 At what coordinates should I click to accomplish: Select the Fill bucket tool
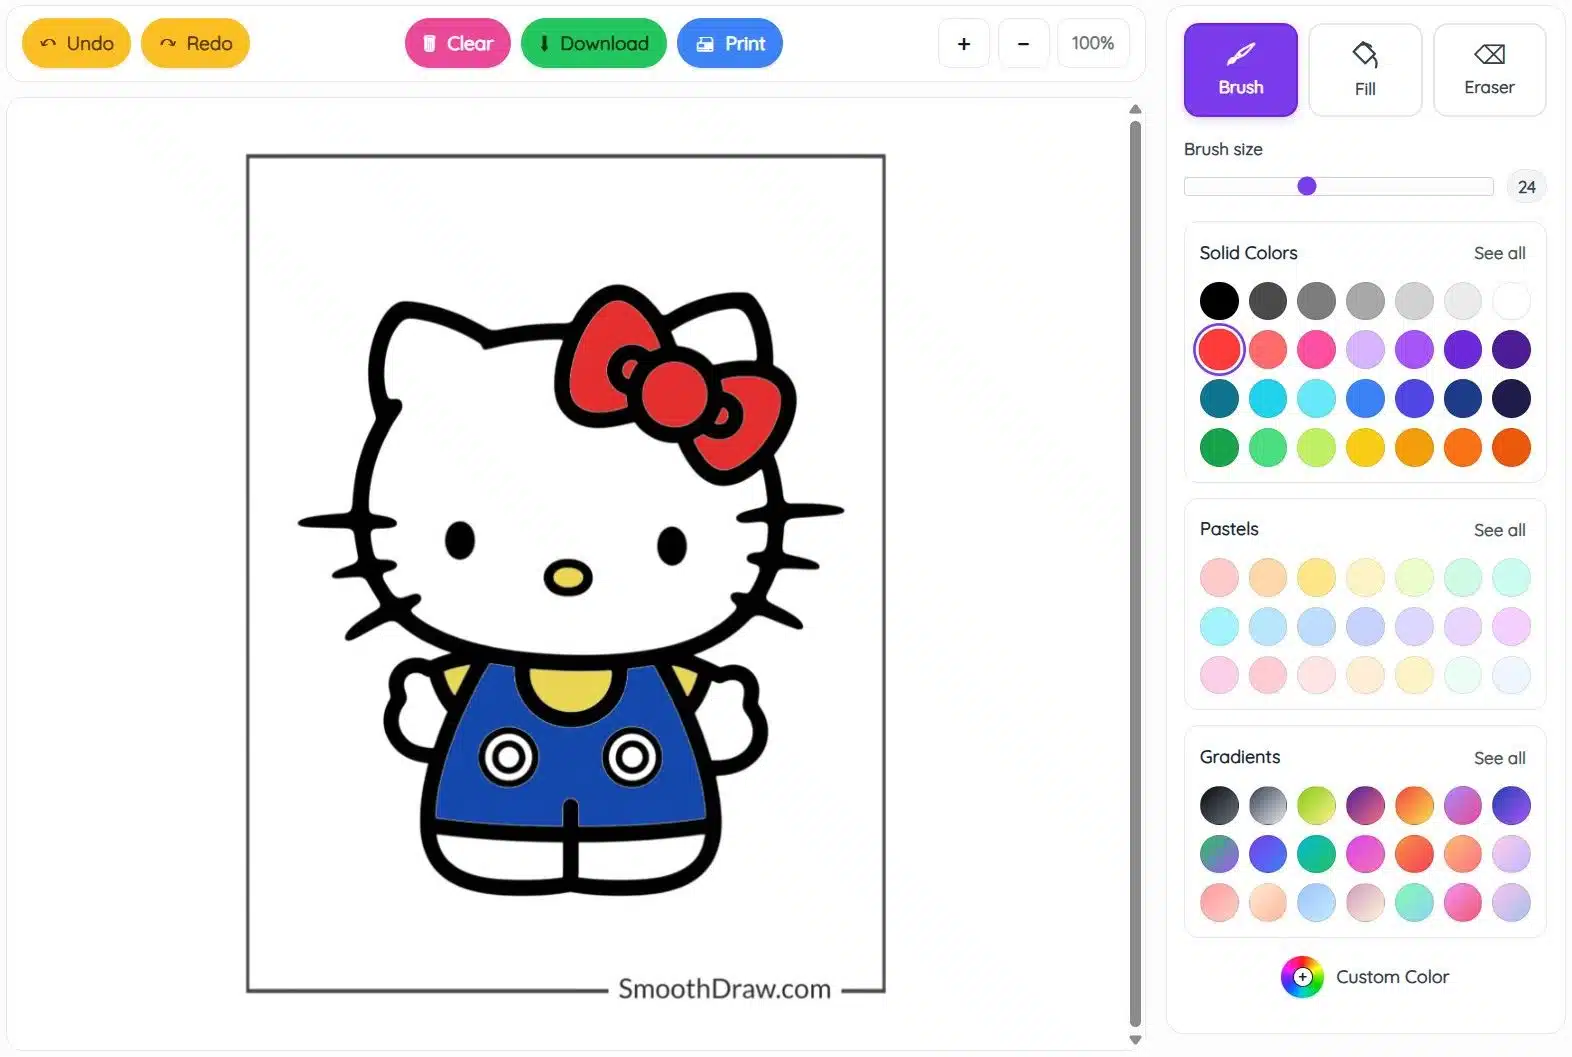click(1365, 70)
